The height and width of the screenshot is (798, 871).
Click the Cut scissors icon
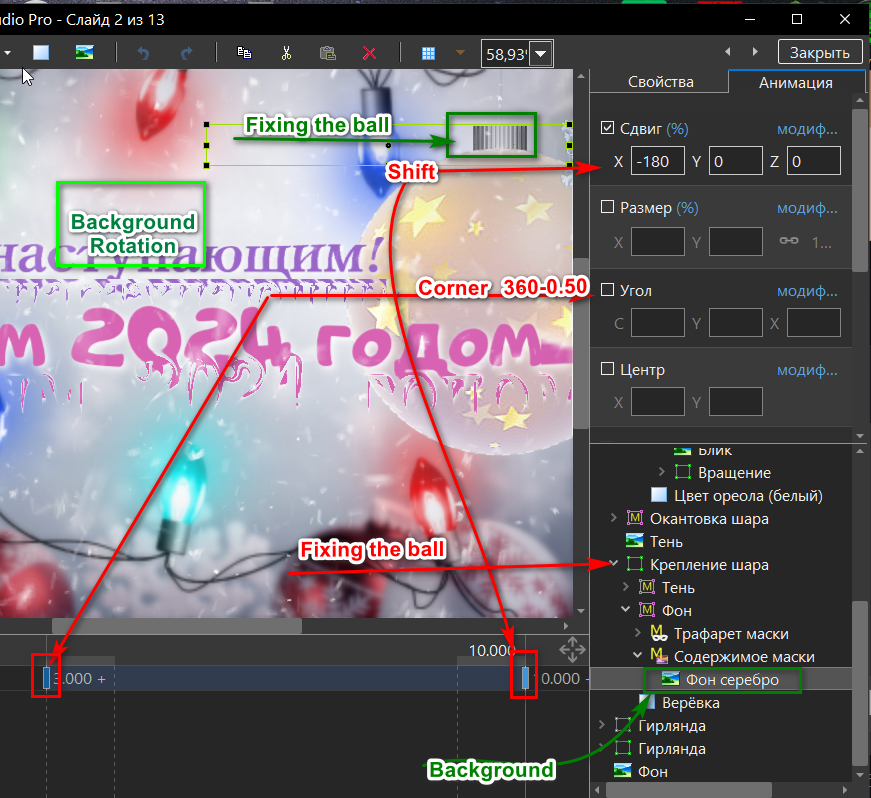286,53
